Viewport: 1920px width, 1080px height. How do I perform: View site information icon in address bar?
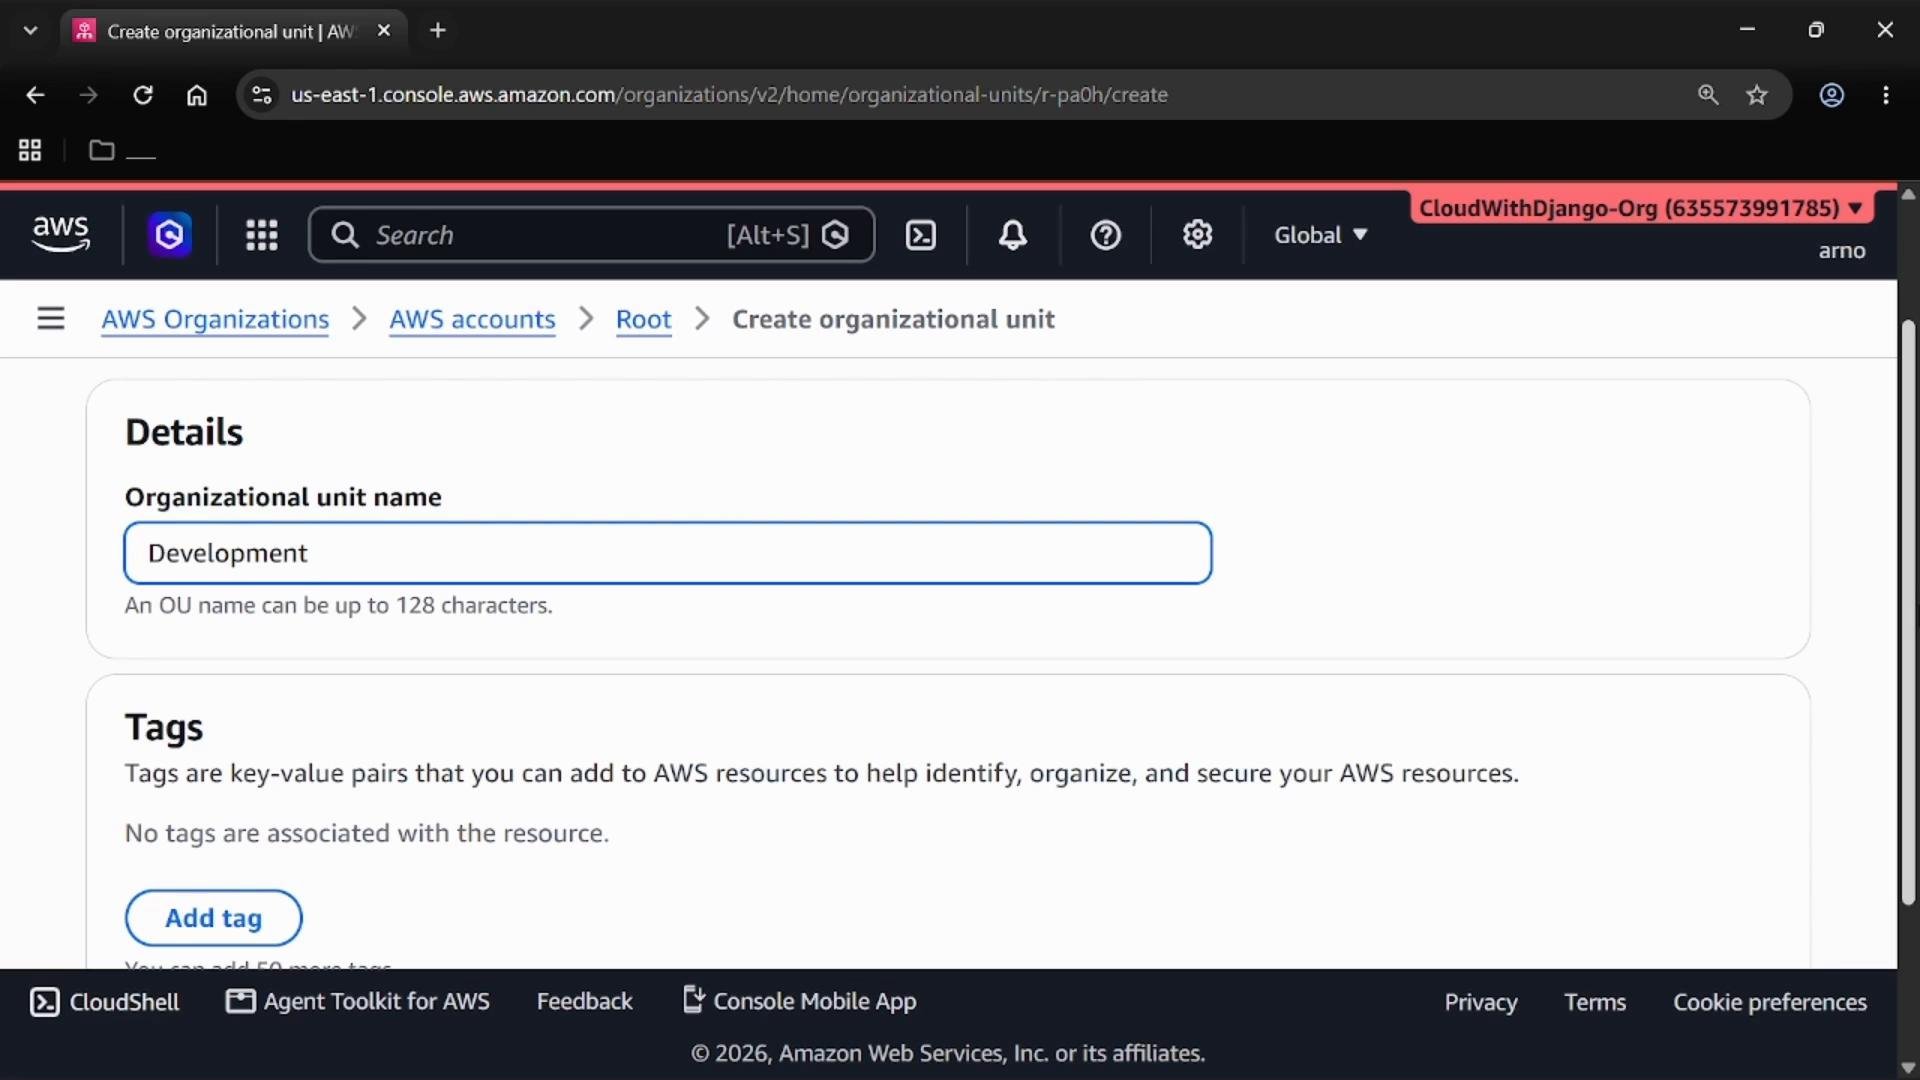[261, 95]
